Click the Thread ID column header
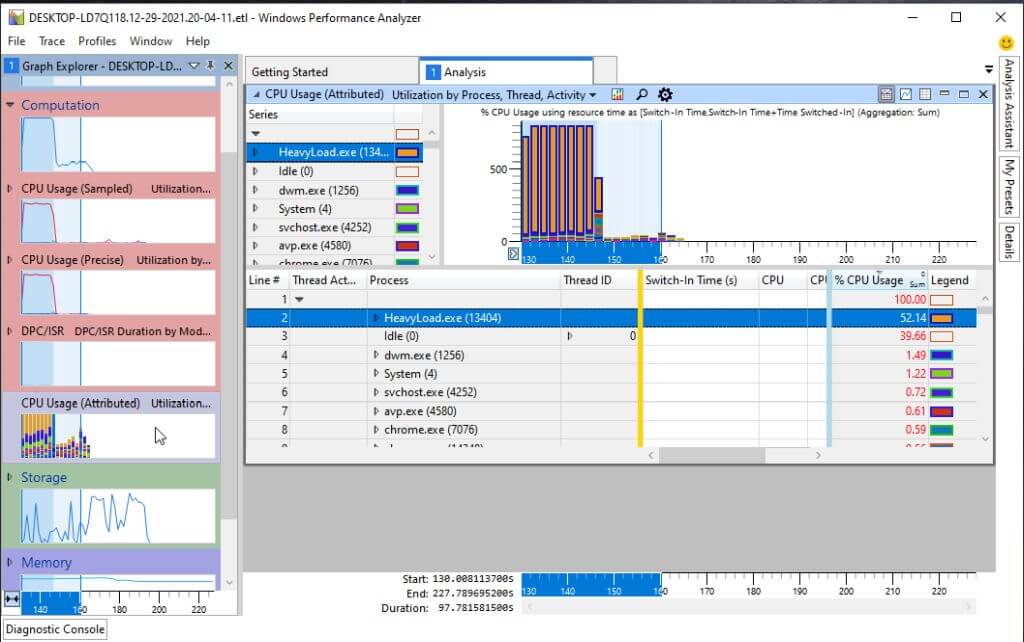 pos(599,280)
